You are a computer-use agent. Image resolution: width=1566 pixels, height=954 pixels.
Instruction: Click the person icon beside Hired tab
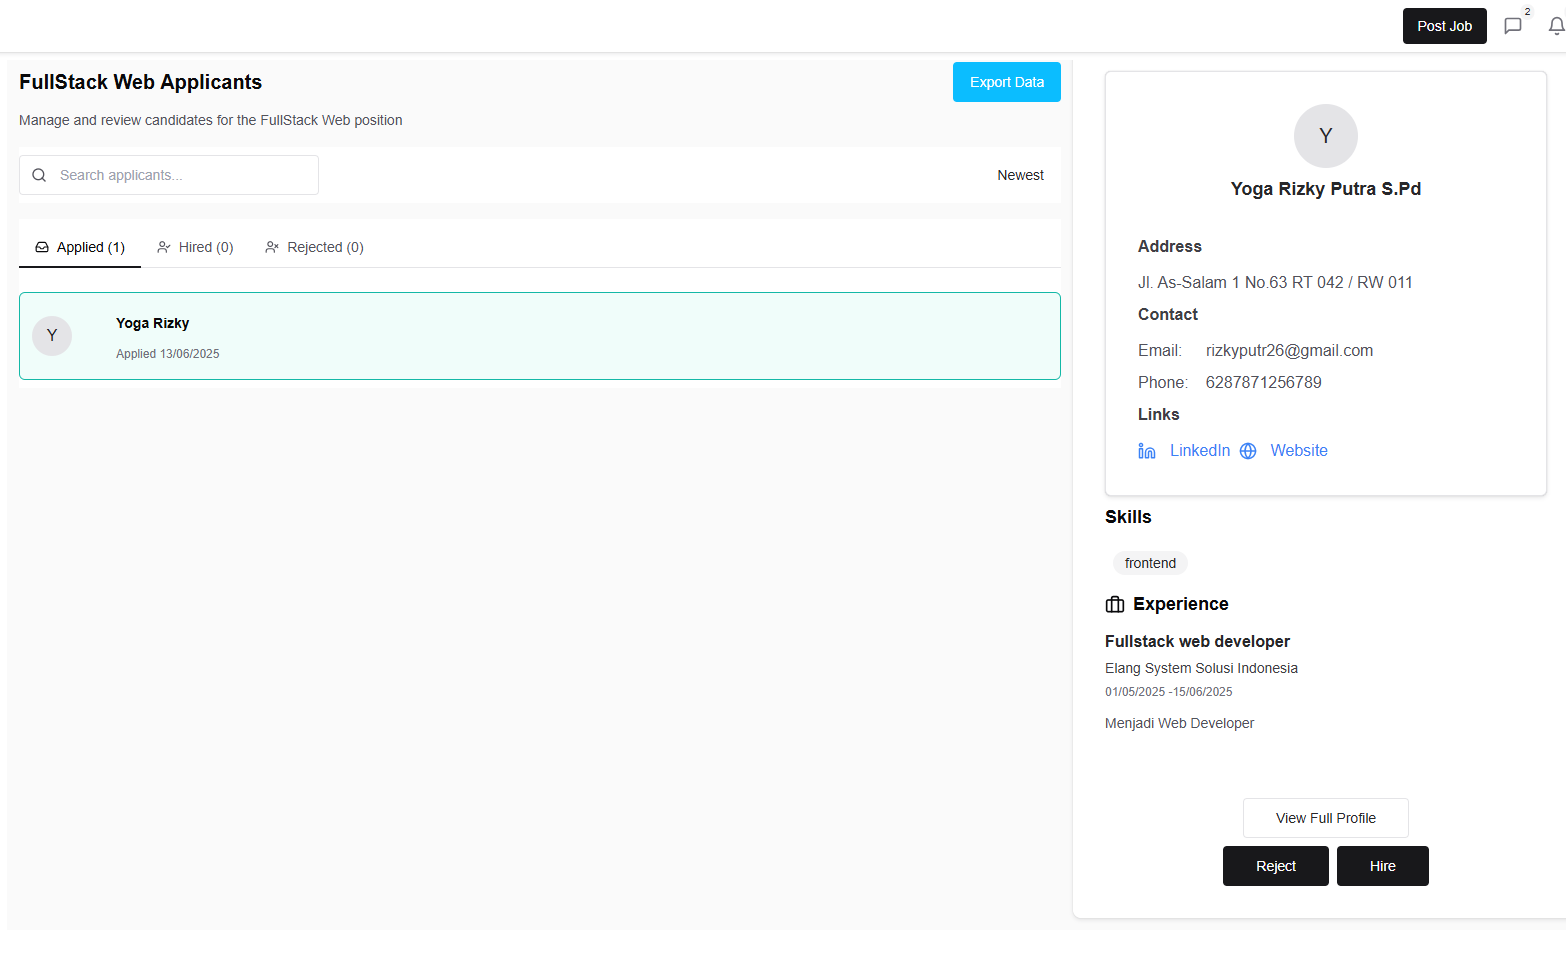(164, 246)
